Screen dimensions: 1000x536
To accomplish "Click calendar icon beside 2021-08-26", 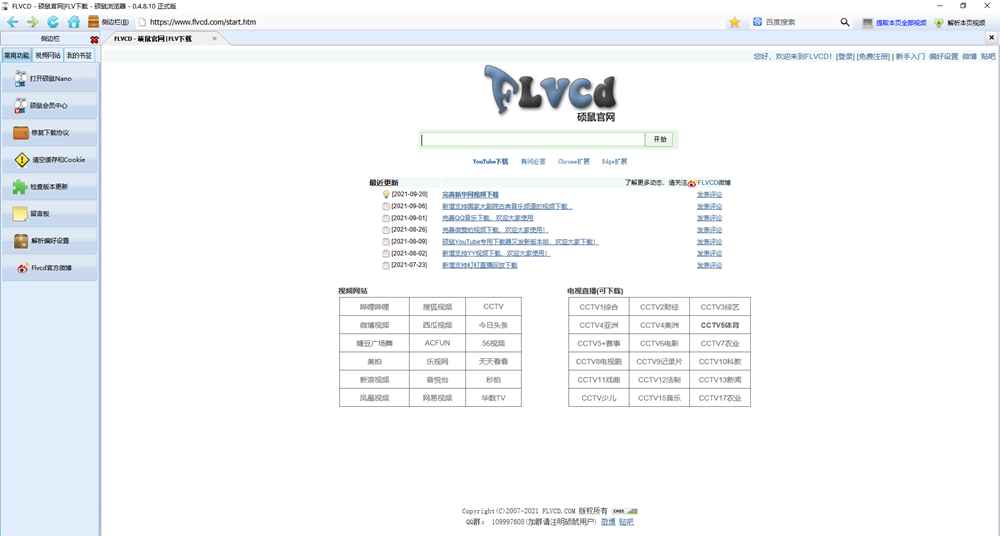I will coord(386,230).
